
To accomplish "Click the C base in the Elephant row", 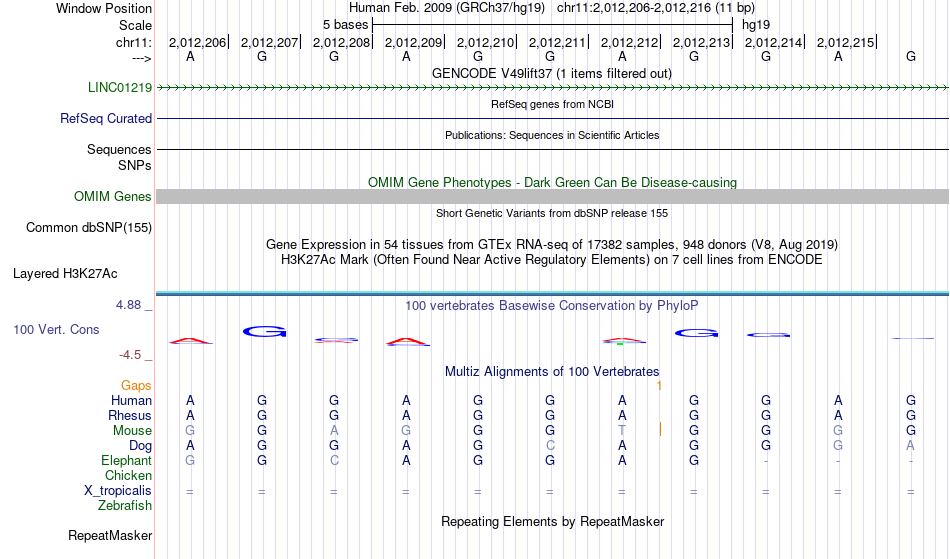I will tap(334, 461).
